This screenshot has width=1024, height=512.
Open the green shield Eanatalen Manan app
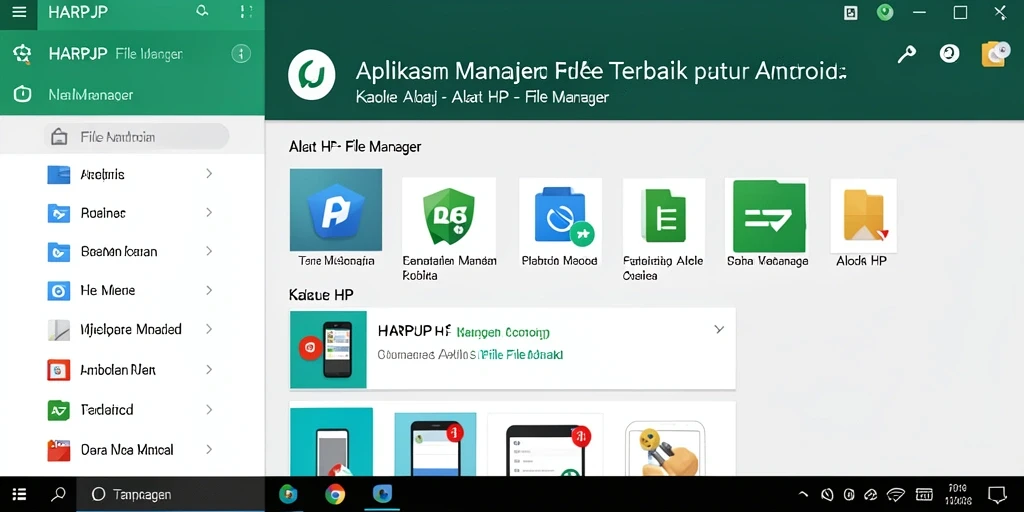(x=449, y=215)
